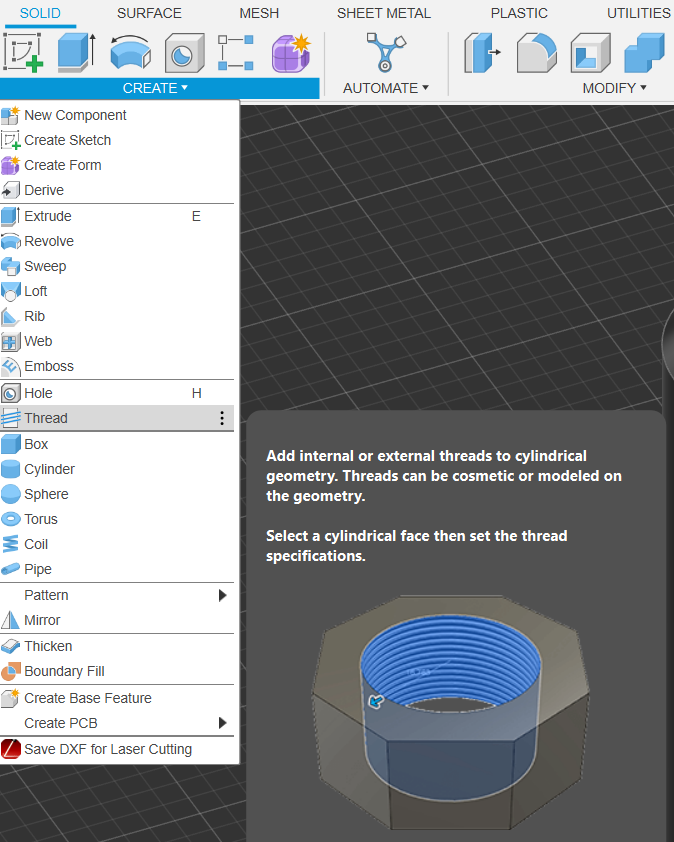Click the Combine toolbar icon
The width and height of the screenshot is (674, 842).
coord(644,53)
